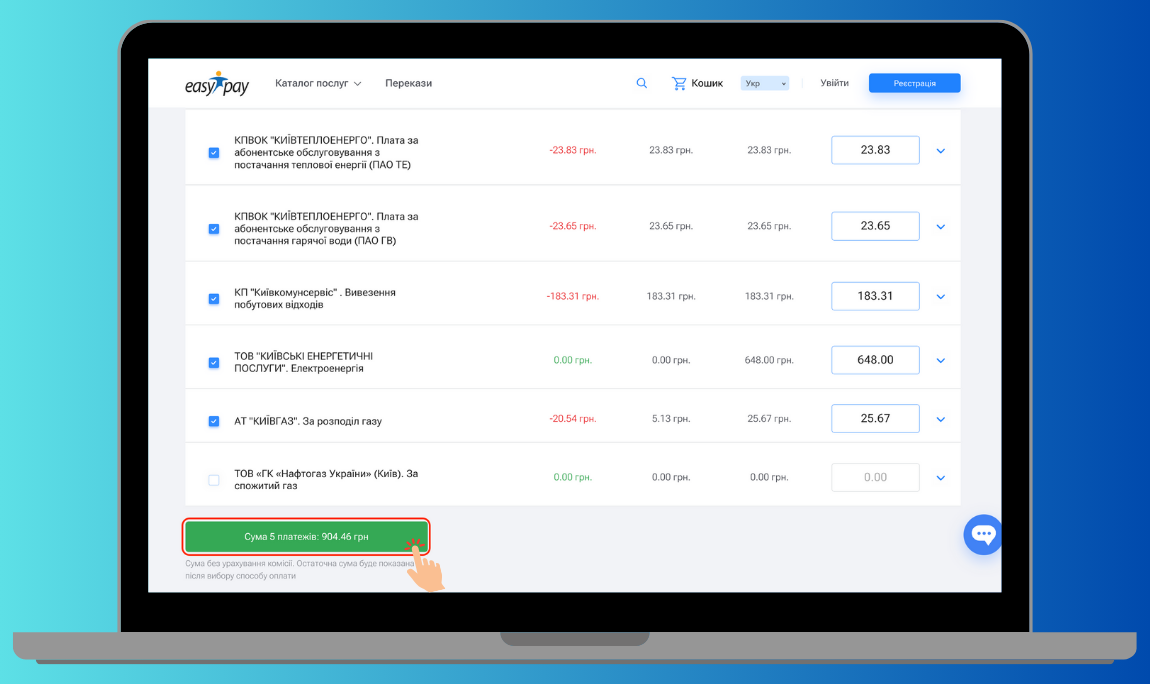Uncheck the КП Київкомунсервіс waste removal checkbox
The image size is (1150, 684).
(x=214, y=298)
